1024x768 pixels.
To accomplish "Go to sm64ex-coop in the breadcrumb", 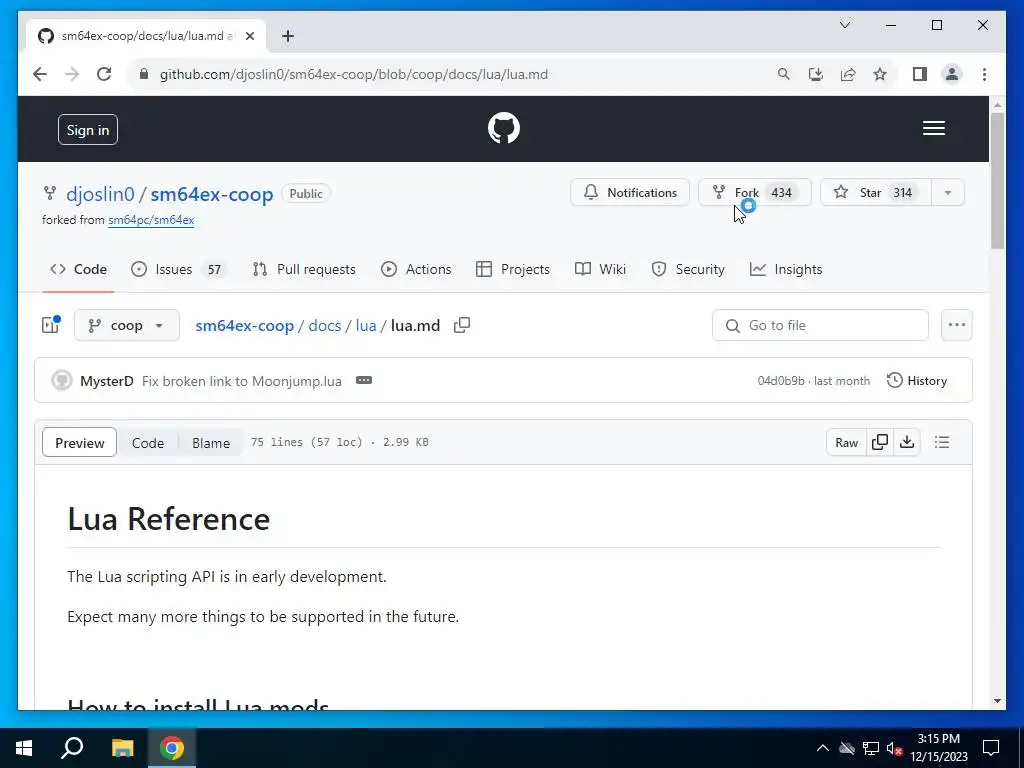I will tap(244, 325).
